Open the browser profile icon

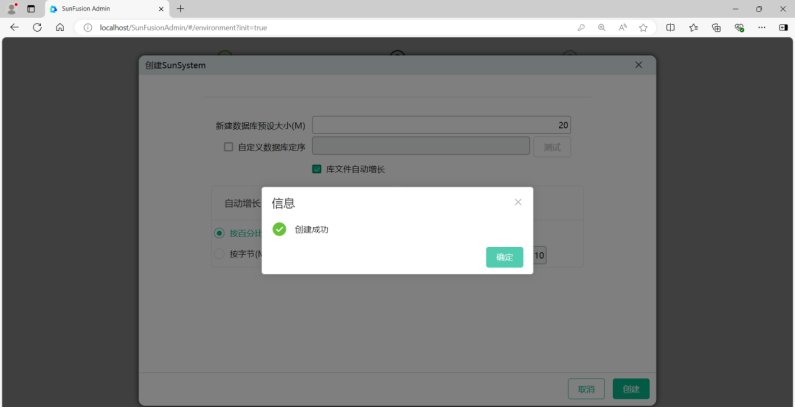click(x=12, y=9)
